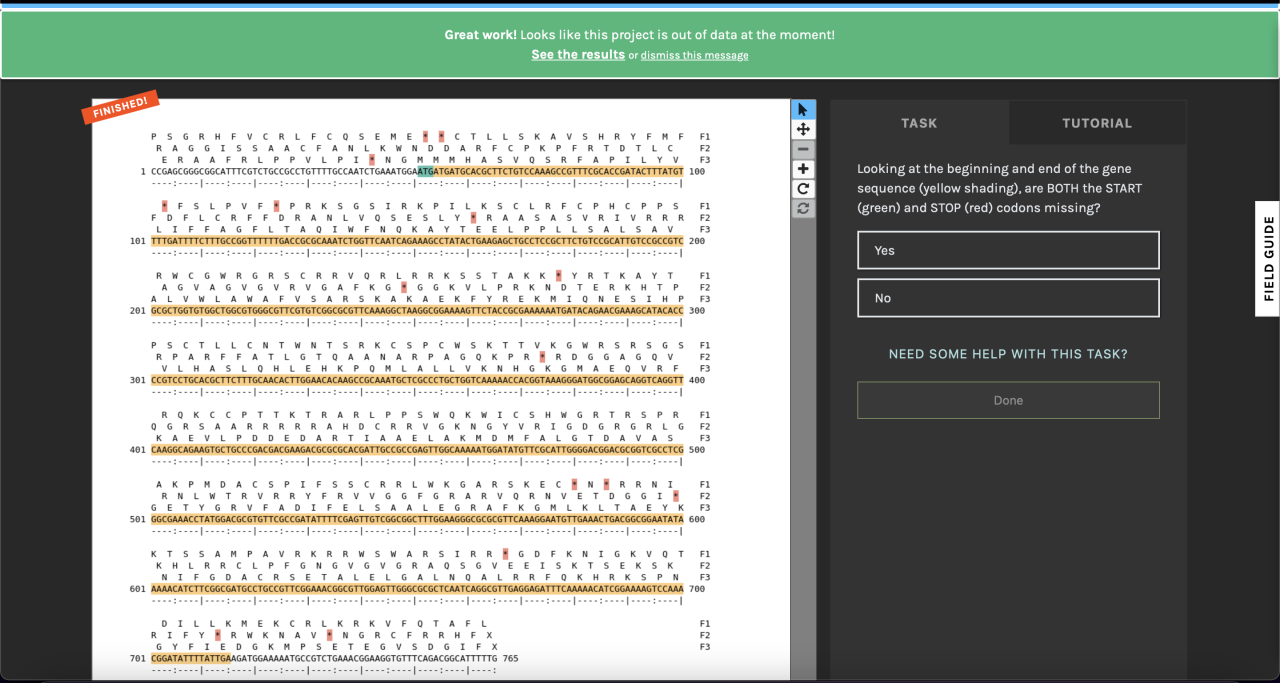Click the zoom in plus button
The image size is (1280, 683).
(803, 169)
